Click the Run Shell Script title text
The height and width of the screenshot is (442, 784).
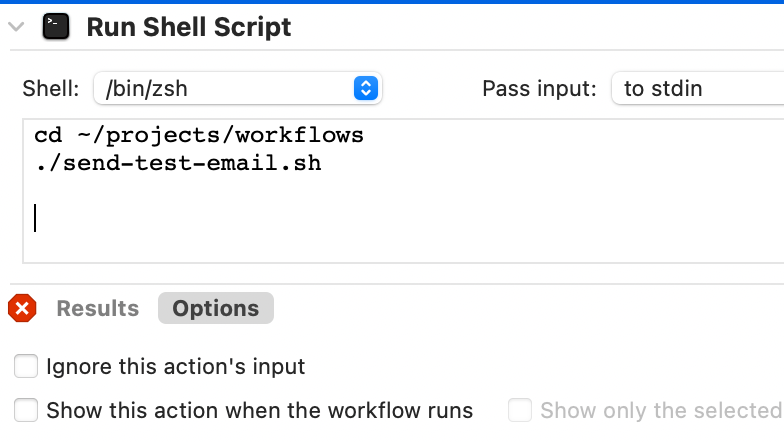tap(188, 27)
